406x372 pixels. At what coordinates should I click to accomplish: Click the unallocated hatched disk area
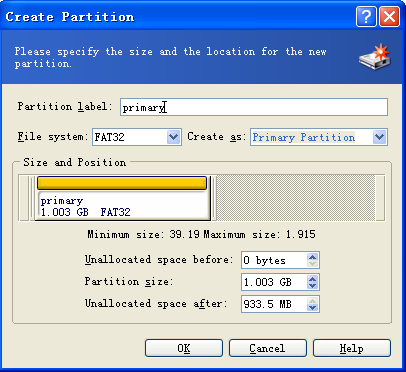[x=296, y=198]
